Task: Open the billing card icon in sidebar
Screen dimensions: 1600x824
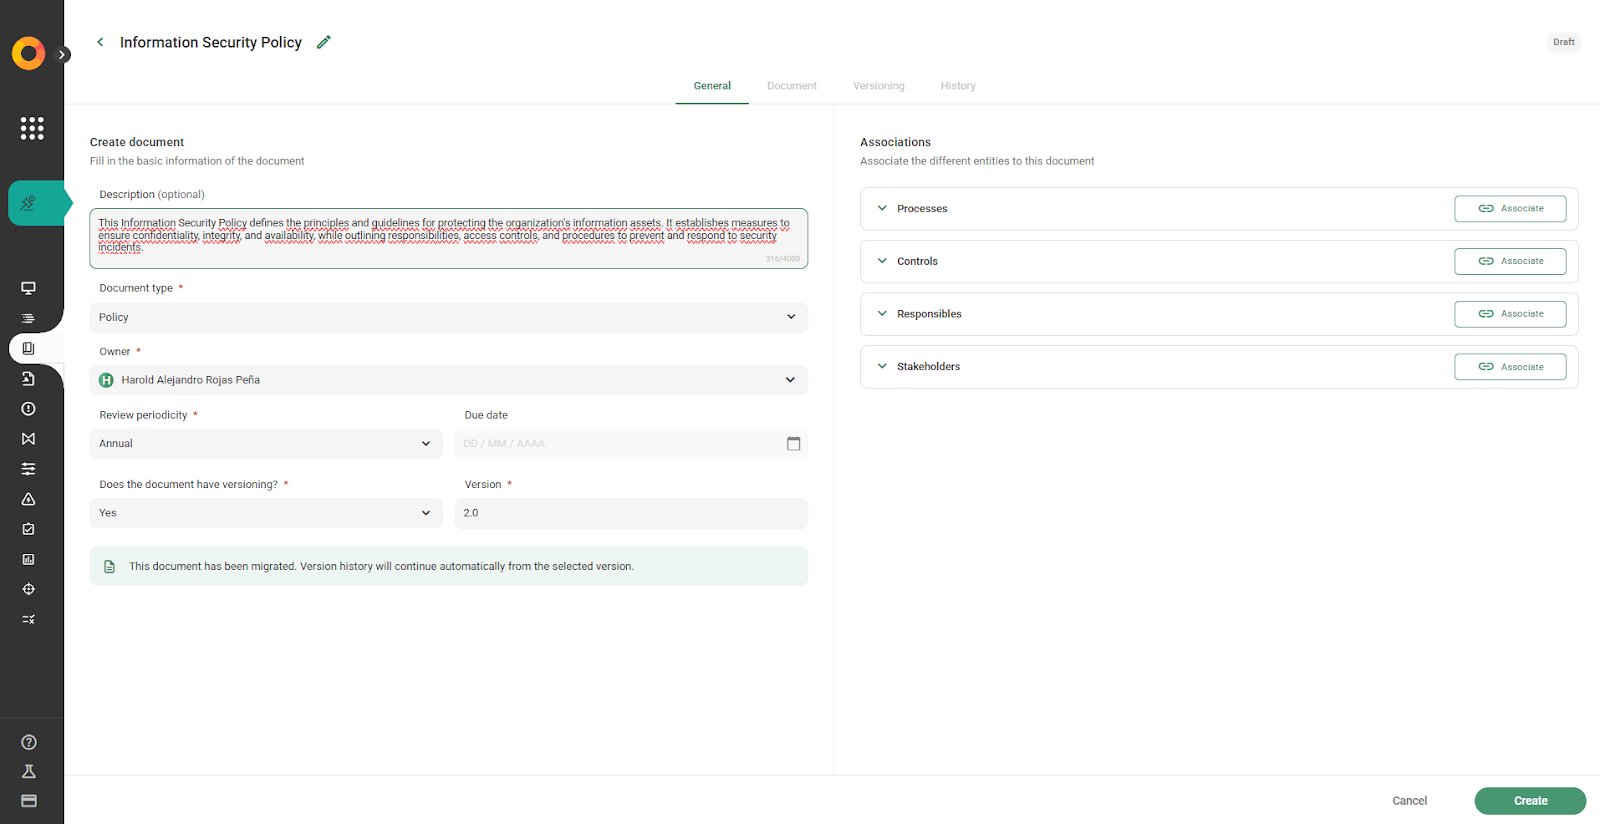Action: pos(29,801)
